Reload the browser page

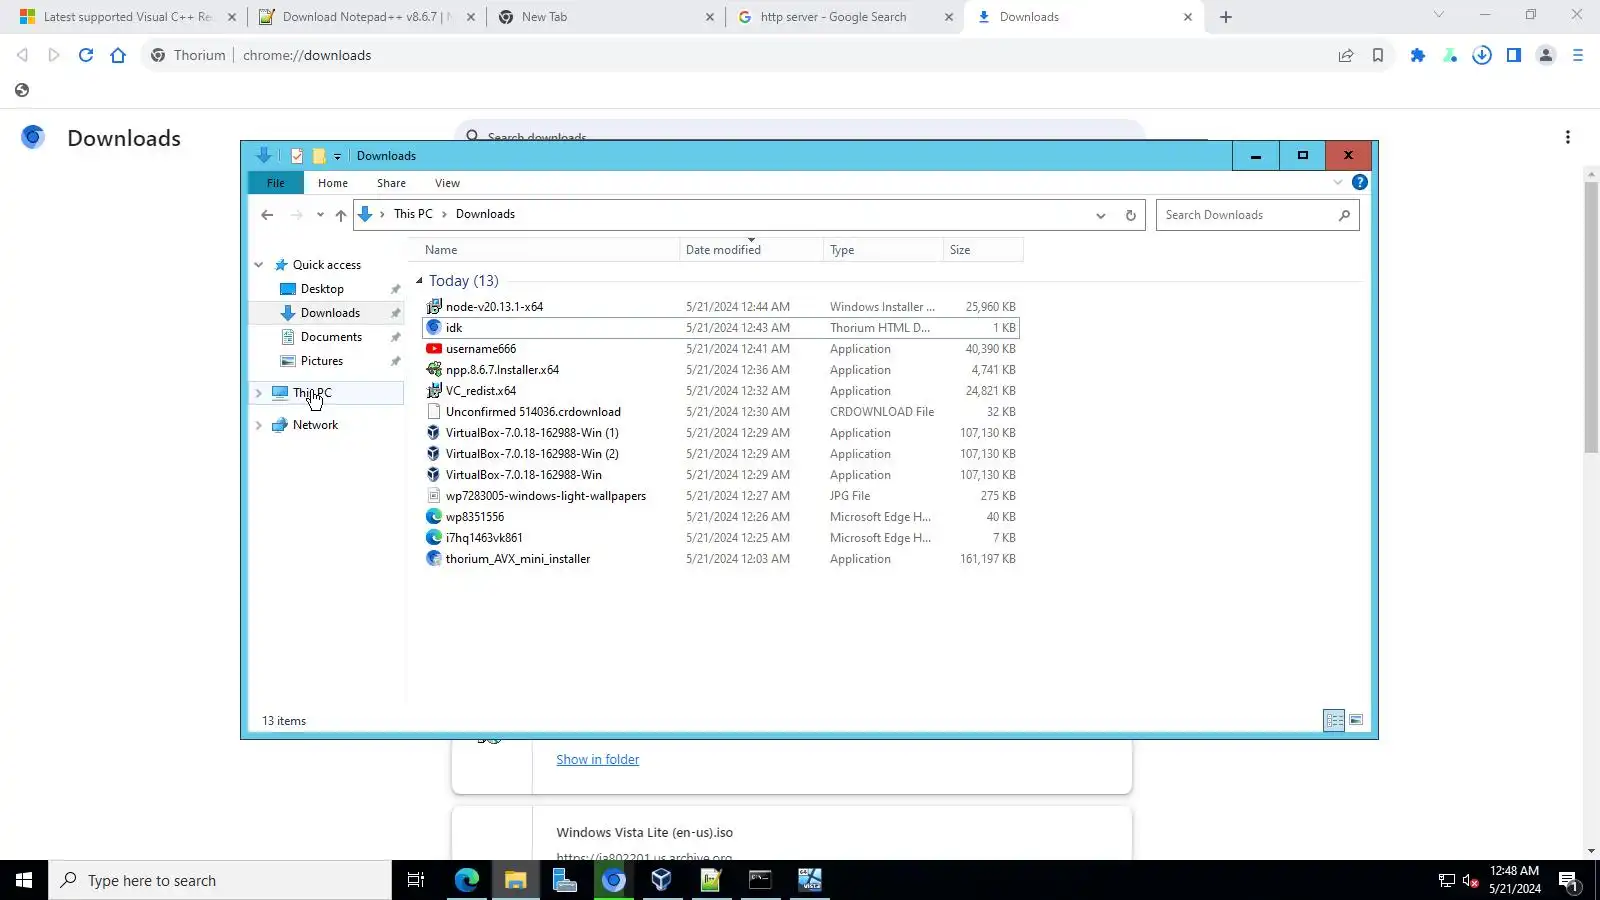(86, 55)
